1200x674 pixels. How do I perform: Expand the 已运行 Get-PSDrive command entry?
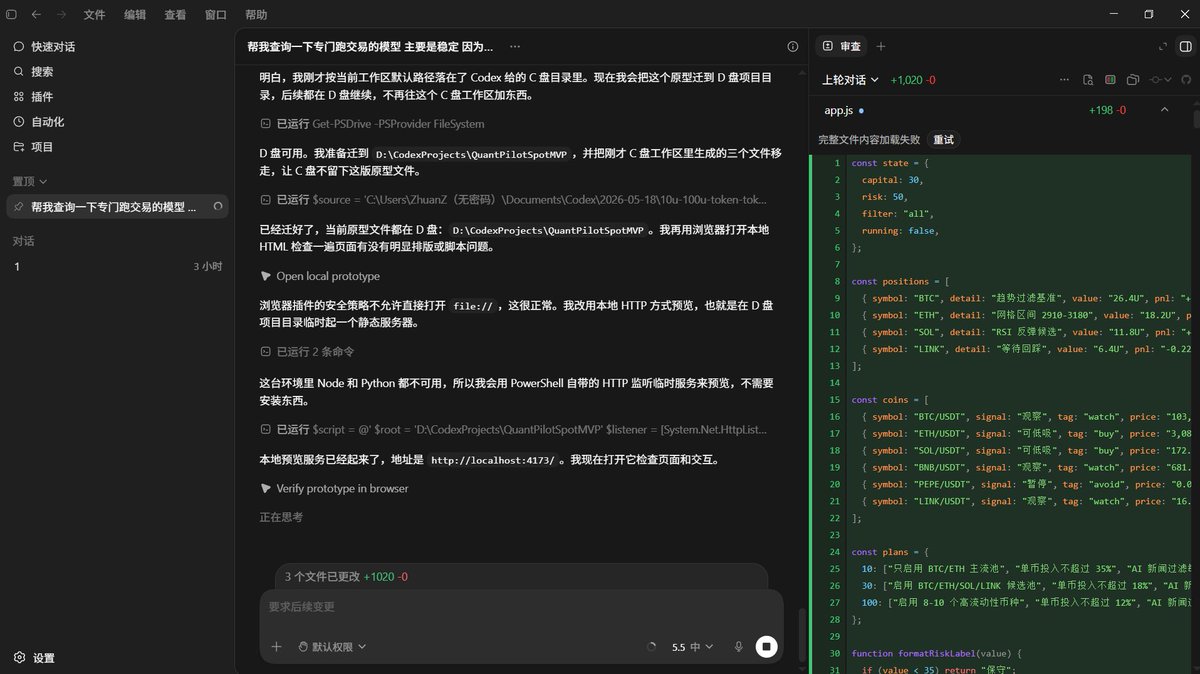click(371, 124)
